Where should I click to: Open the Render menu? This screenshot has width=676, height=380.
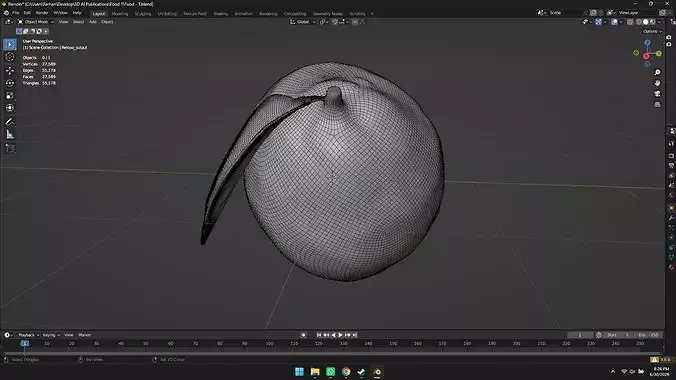(42, 13)
